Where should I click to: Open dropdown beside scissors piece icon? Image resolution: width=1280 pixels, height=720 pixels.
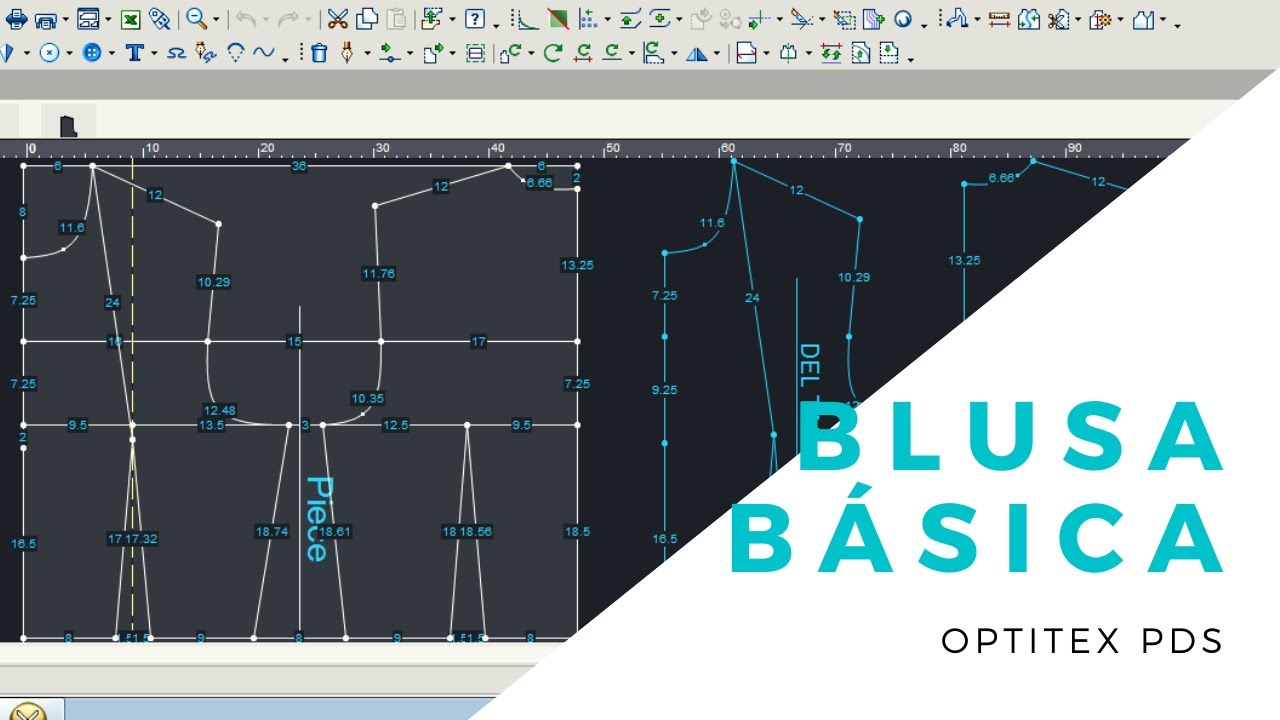coord(1078,20)
